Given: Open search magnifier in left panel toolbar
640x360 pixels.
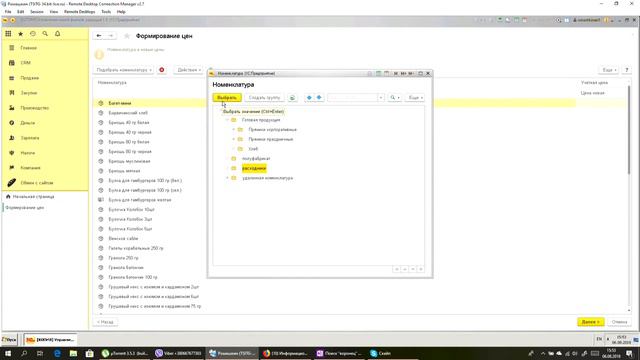Looking at the screenshot, I should pyautogui.click(x=45, y=34).
